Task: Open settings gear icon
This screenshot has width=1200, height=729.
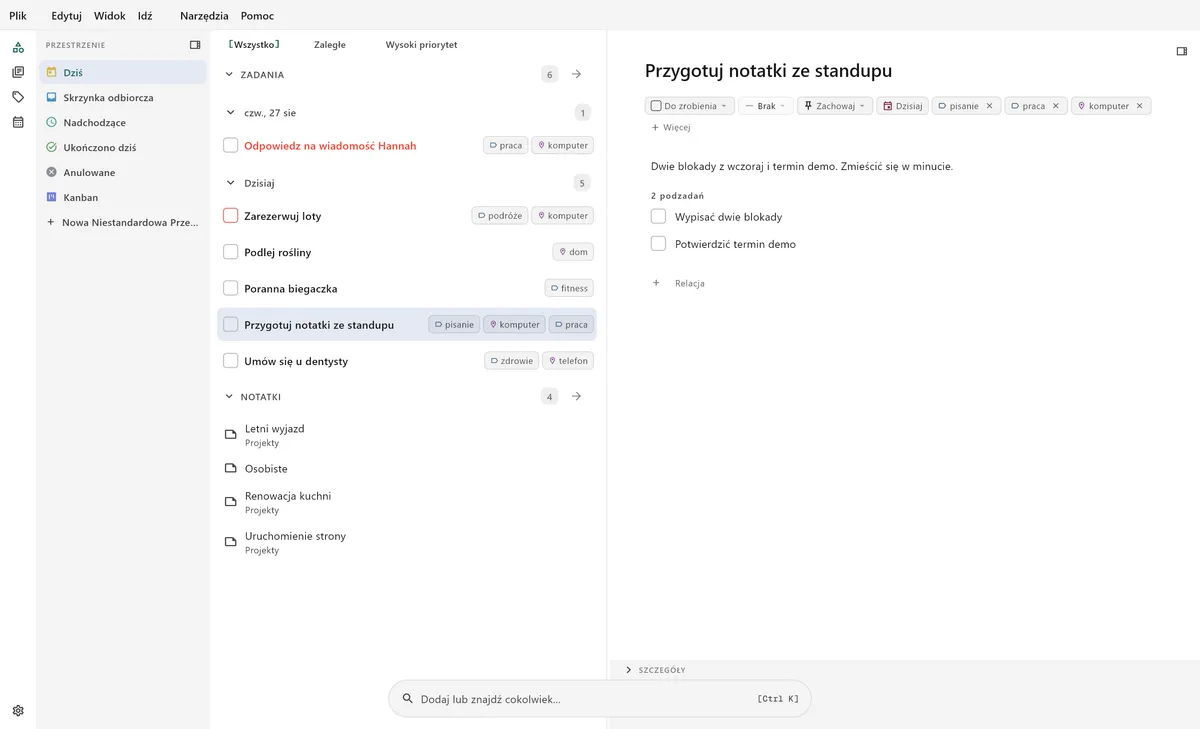Action: coord(18,711)
